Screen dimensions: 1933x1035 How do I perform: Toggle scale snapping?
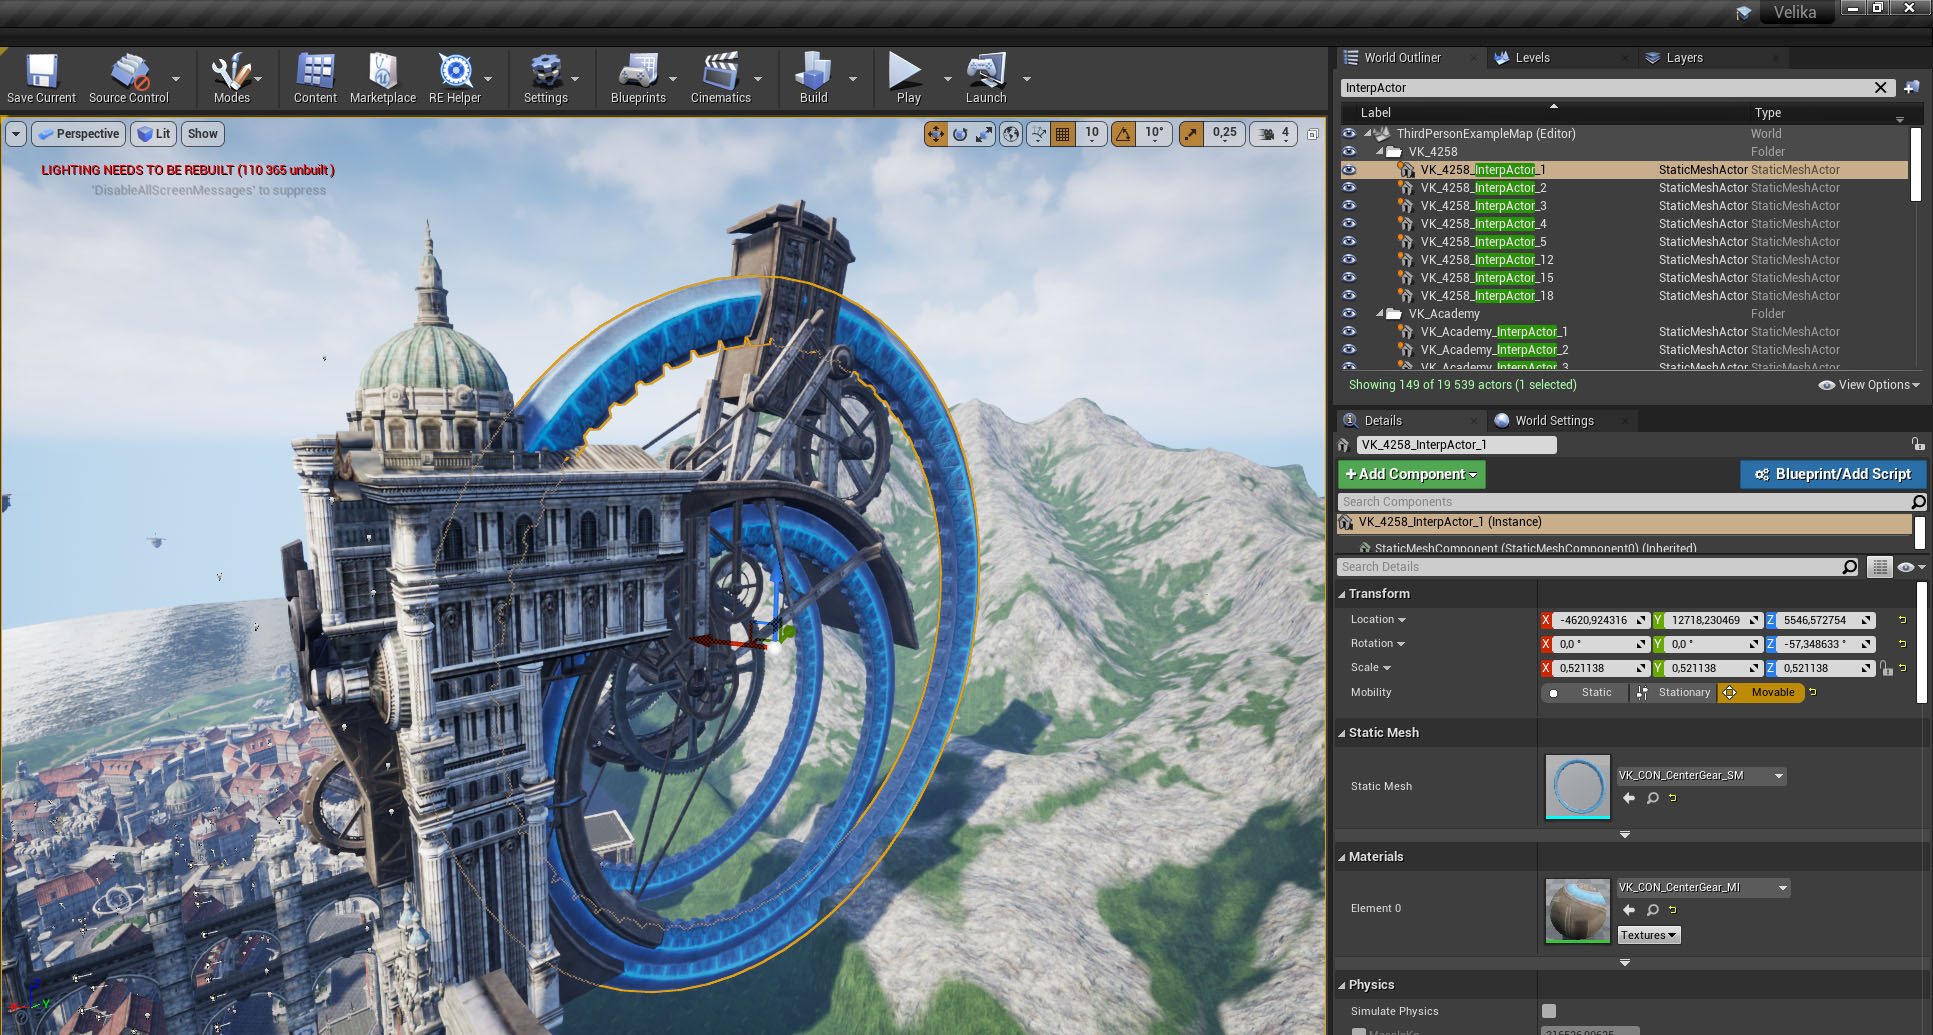click(x=1191, y=134)
